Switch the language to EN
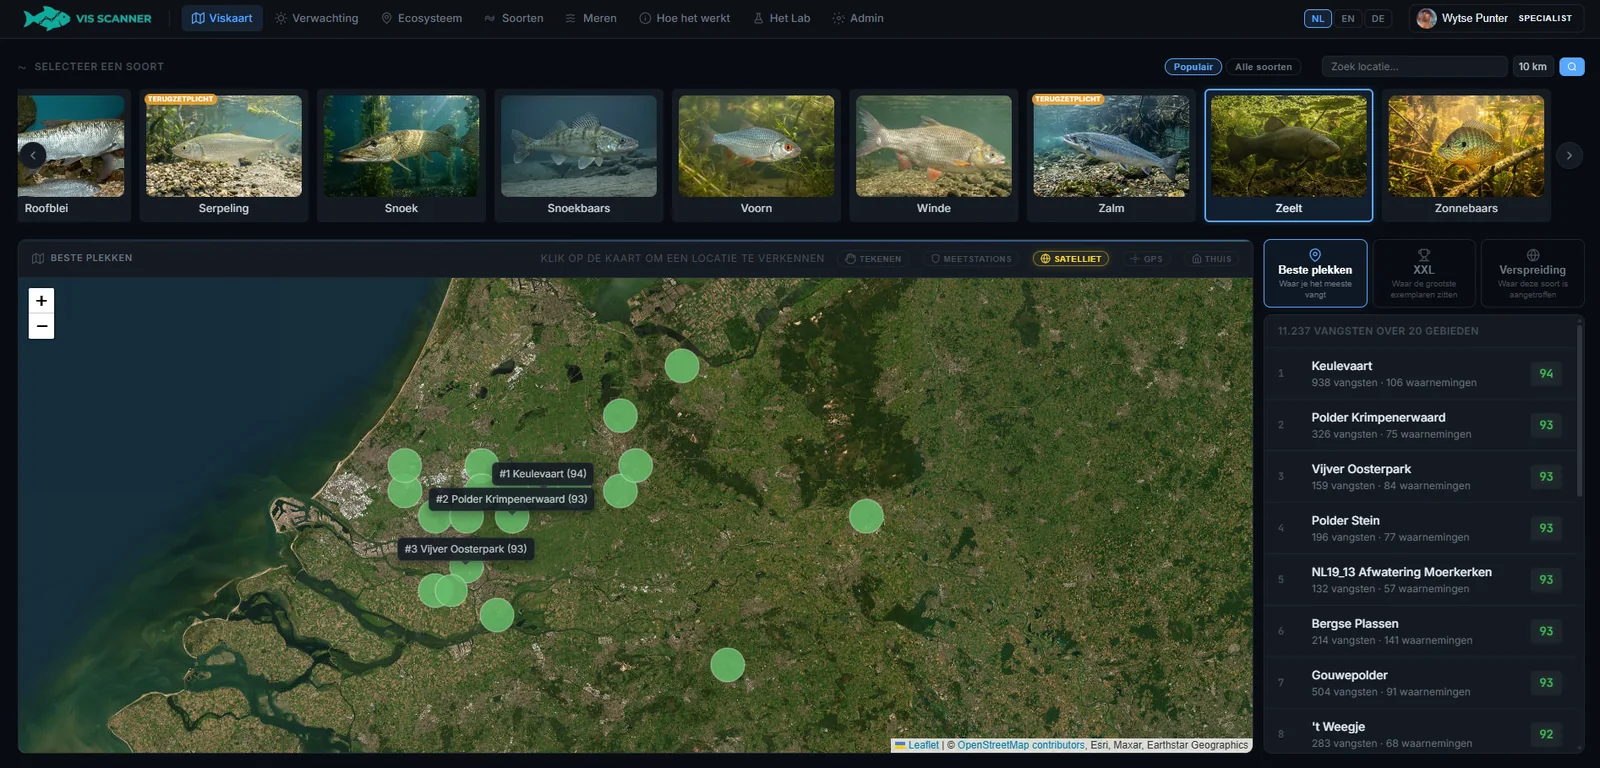 pos(1348,18)
